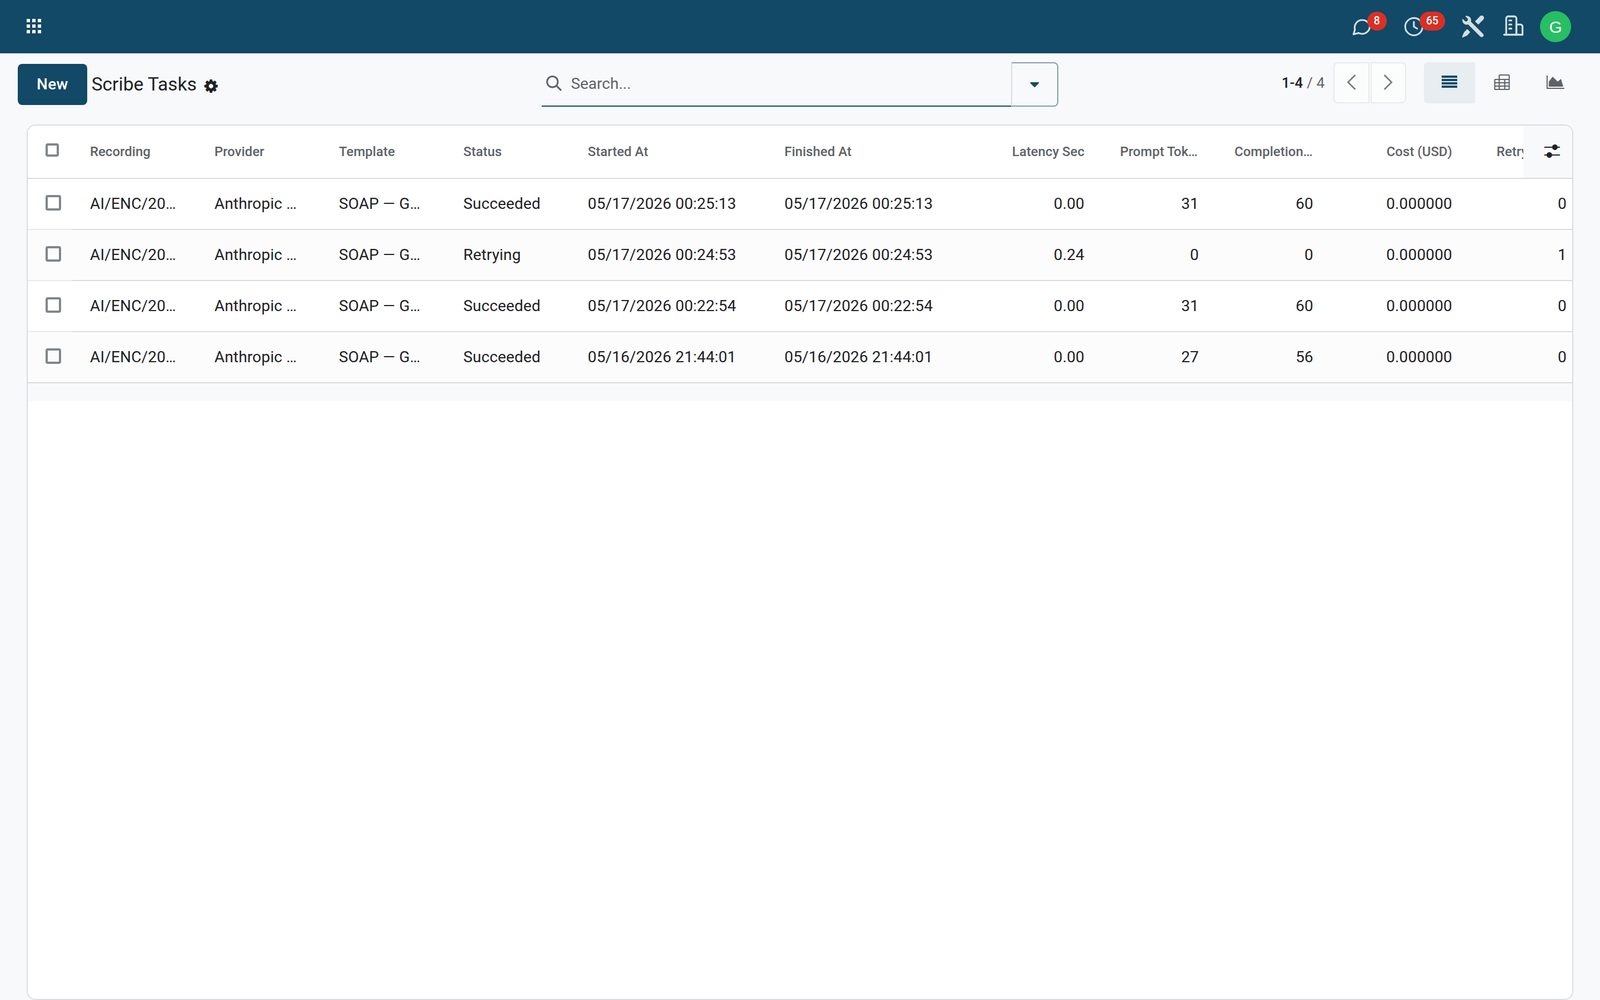The height and width of the screenshot is (1000, 1600).
Task: Click the 05/16/2026 21:44:01 Started At cell
Action: pos(661,357)
